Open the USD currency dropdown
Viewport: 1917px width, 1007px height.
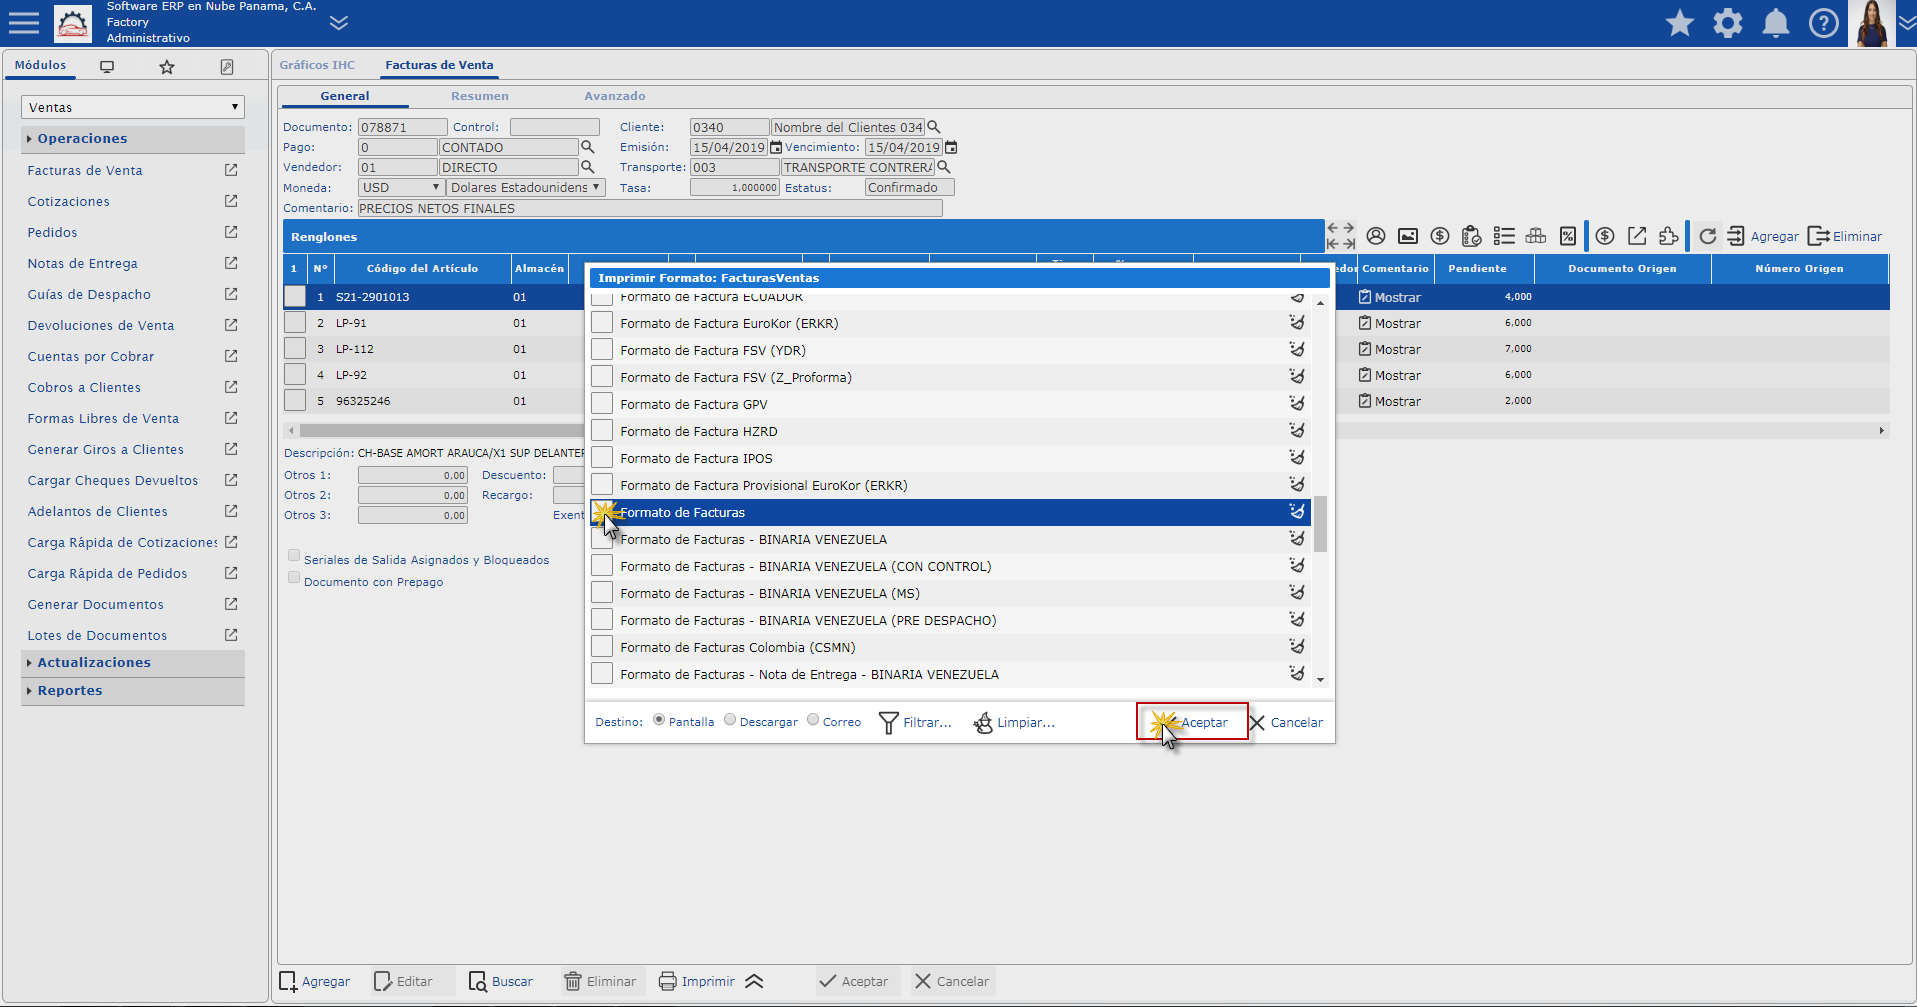click(x=400, y=187)
